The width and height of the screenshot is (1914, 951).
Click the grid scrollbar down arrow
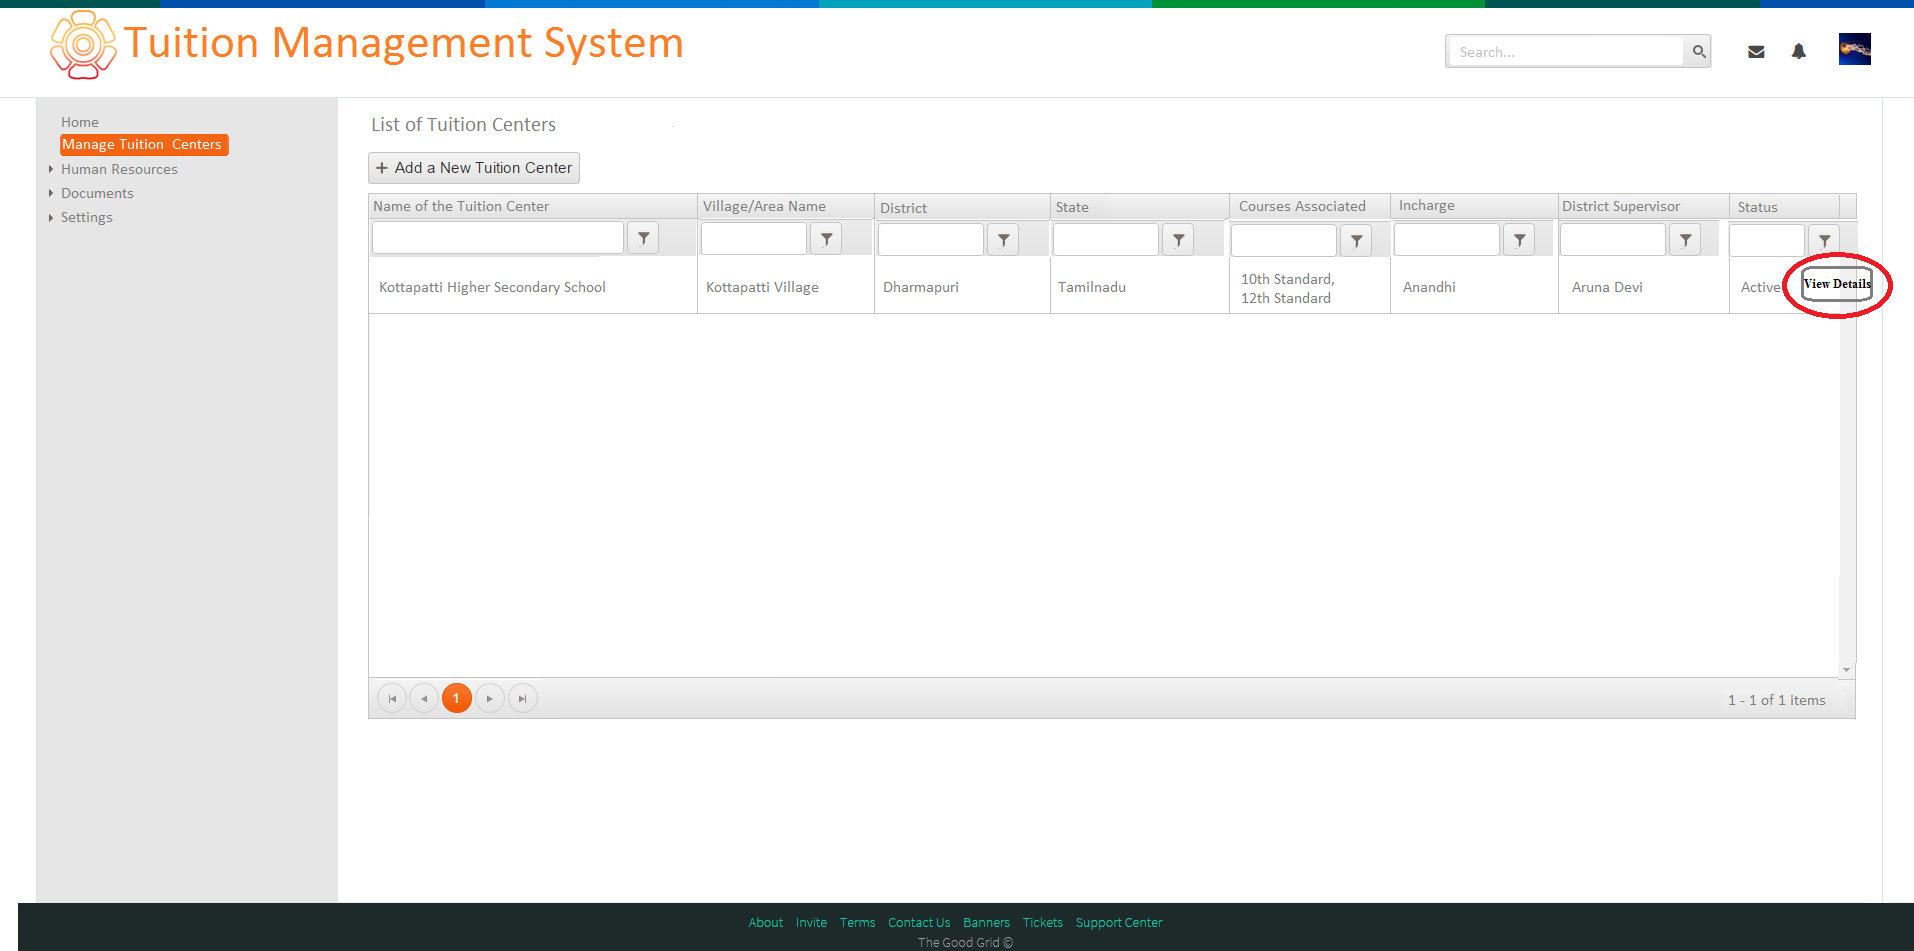[x=1847, y=669]
